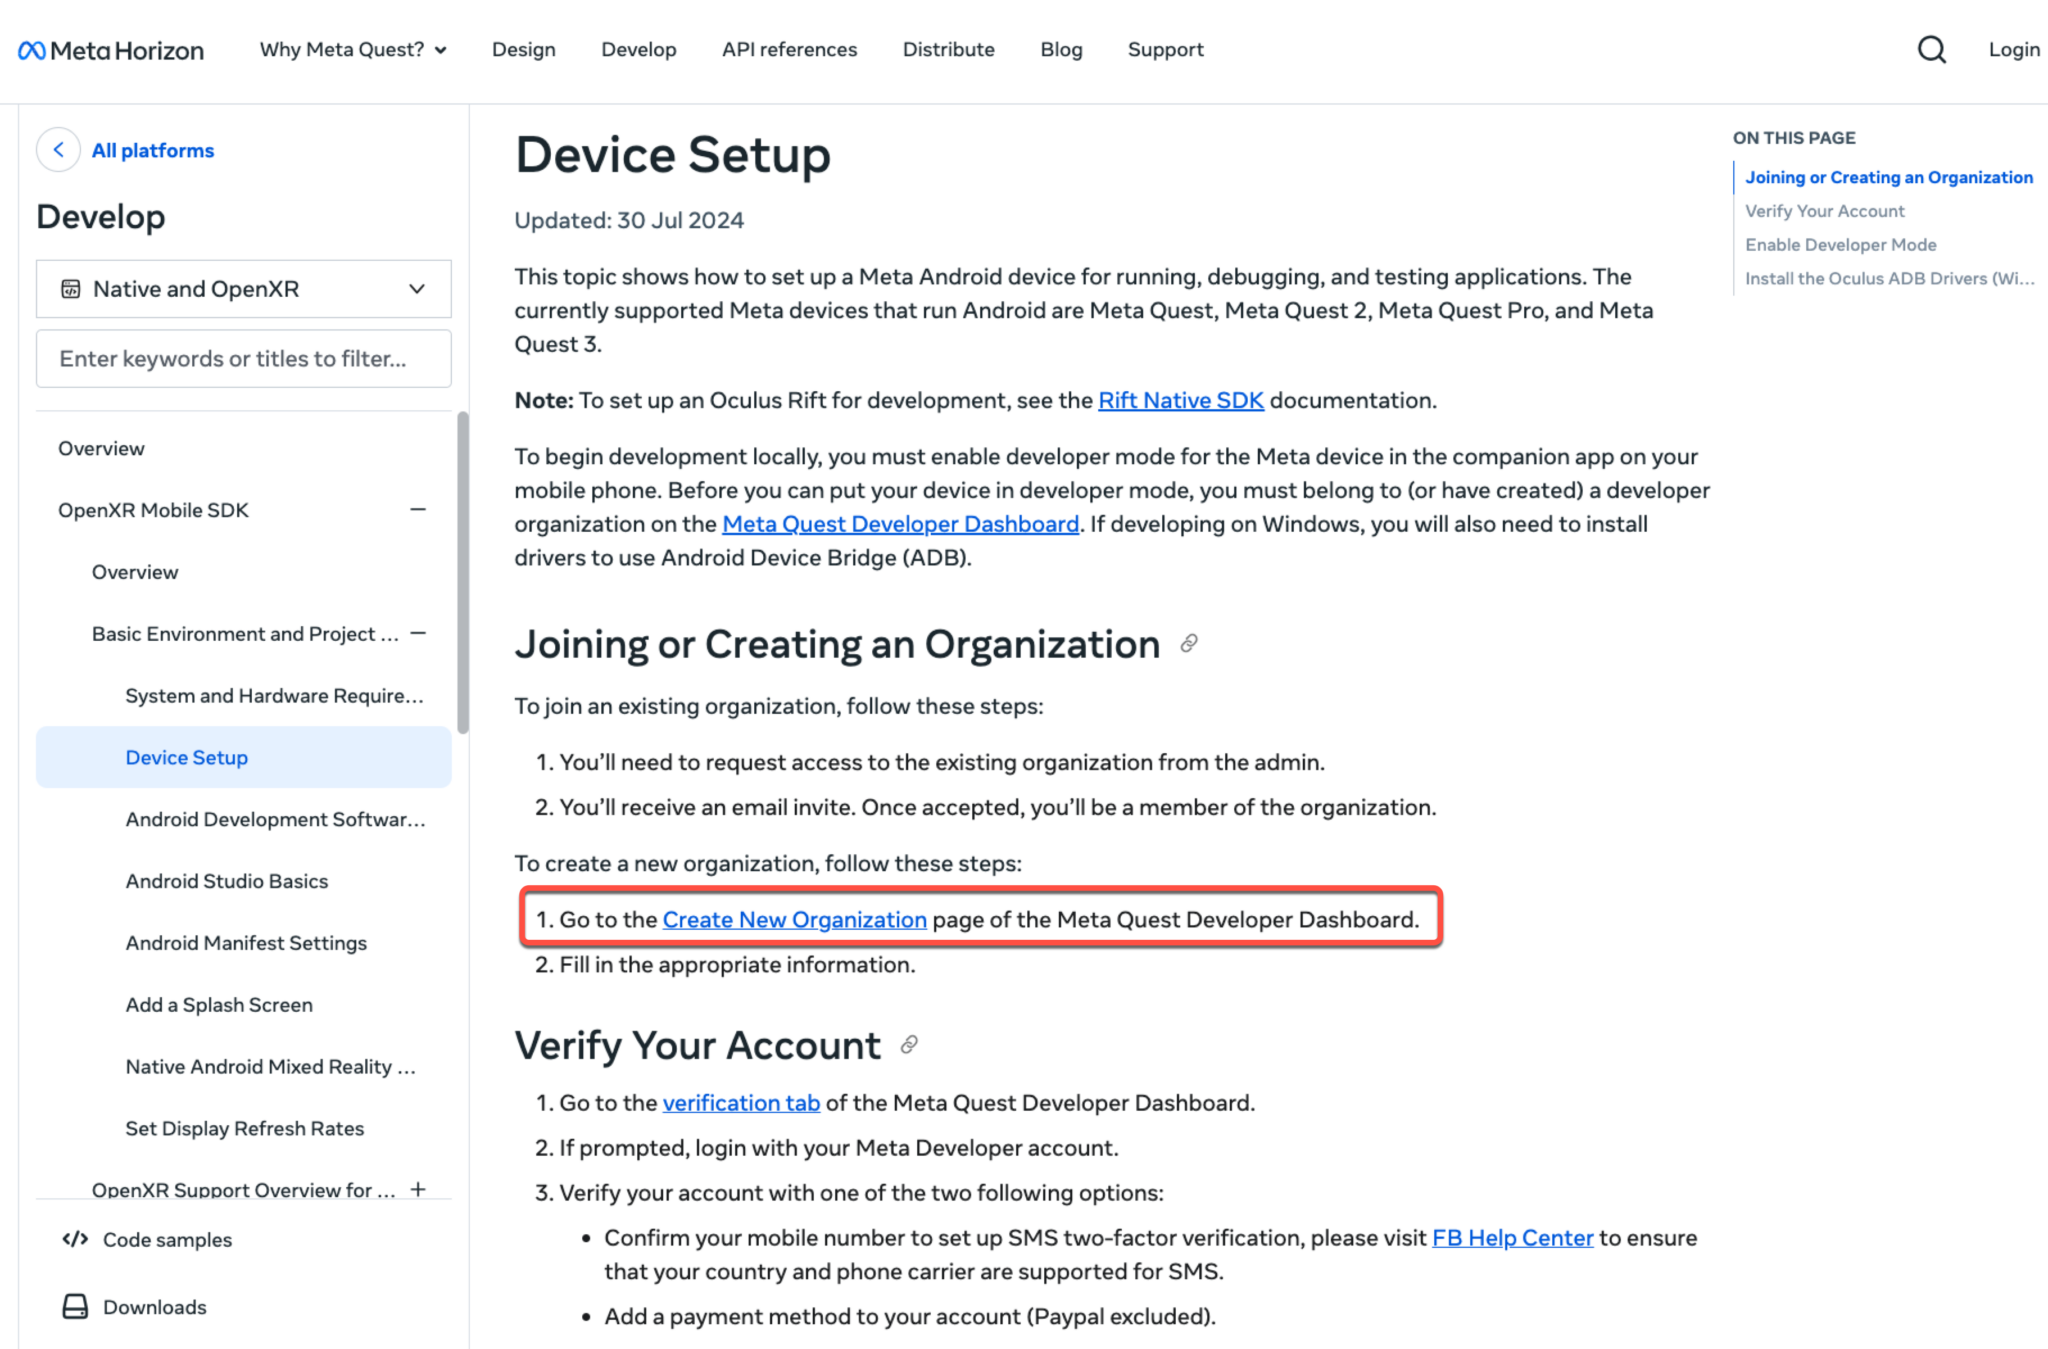Viewport: 2048px width, 1349px height.
Task: Open the Create New Organization link
Action: coord(794,919)
